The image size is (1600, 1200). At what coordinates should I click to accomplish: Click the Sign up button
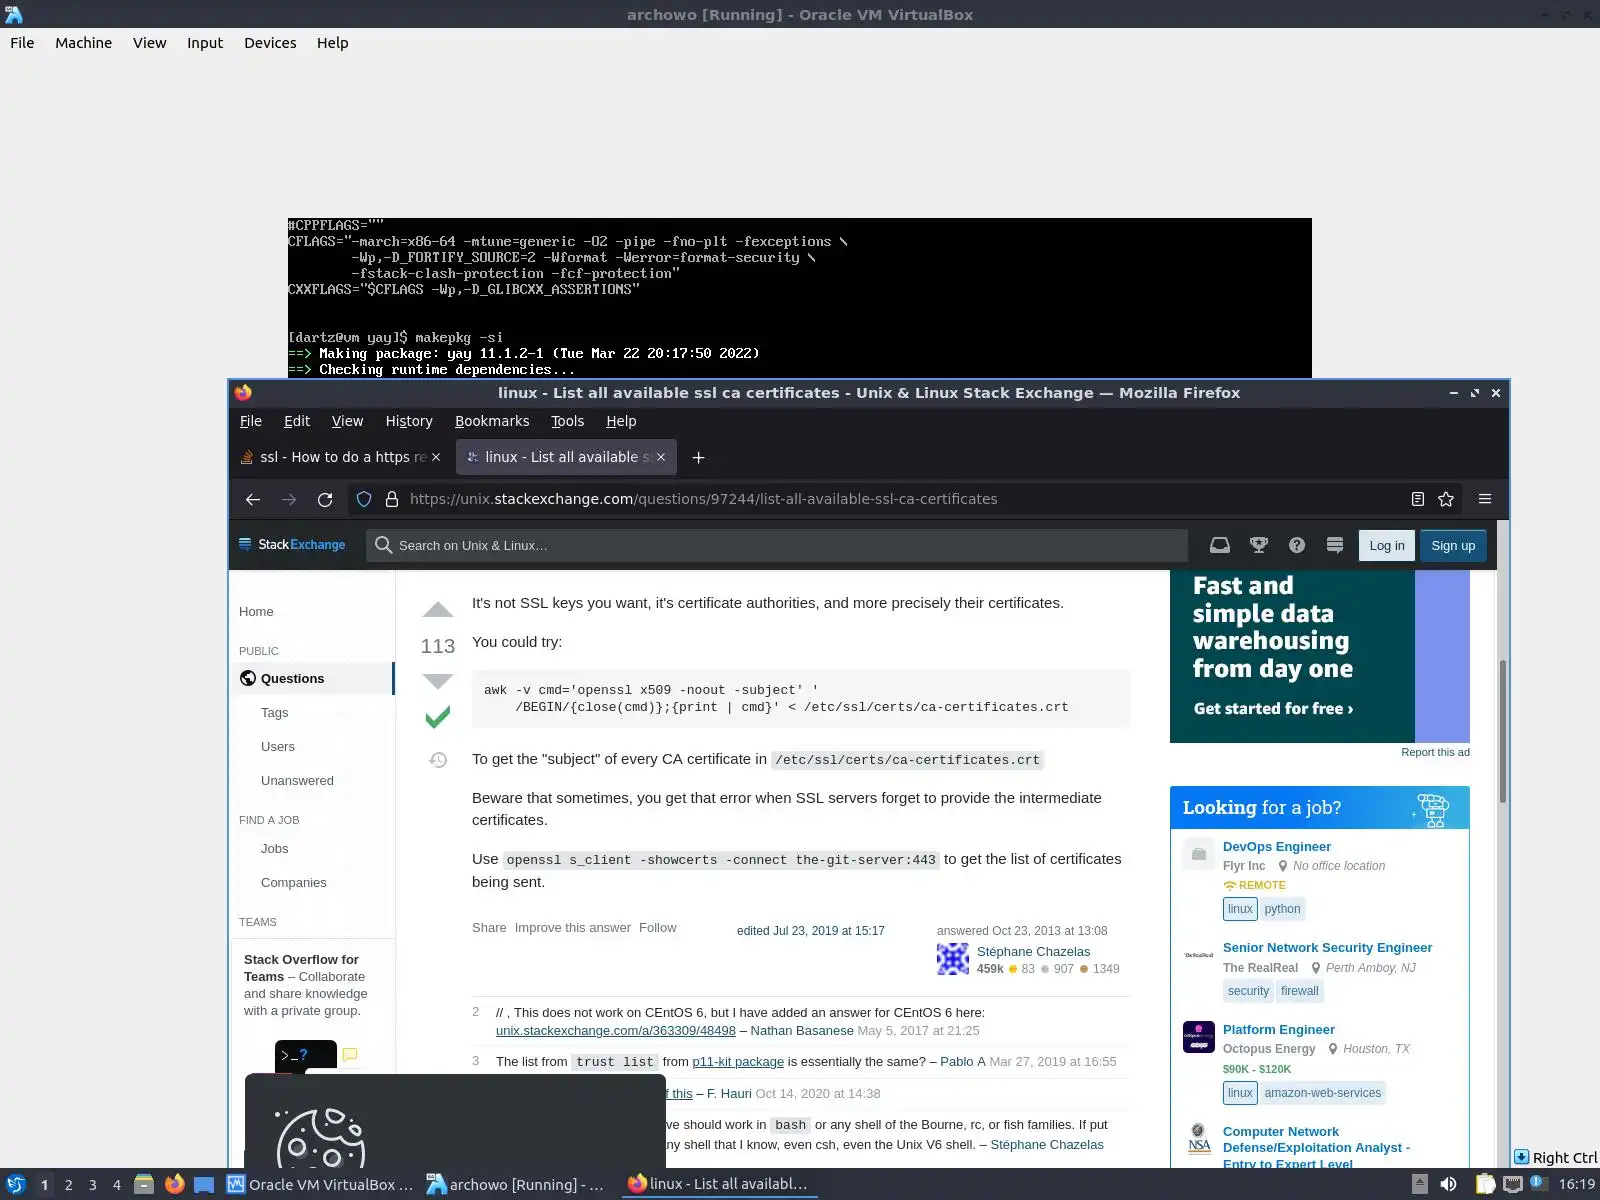(1453, 545)
